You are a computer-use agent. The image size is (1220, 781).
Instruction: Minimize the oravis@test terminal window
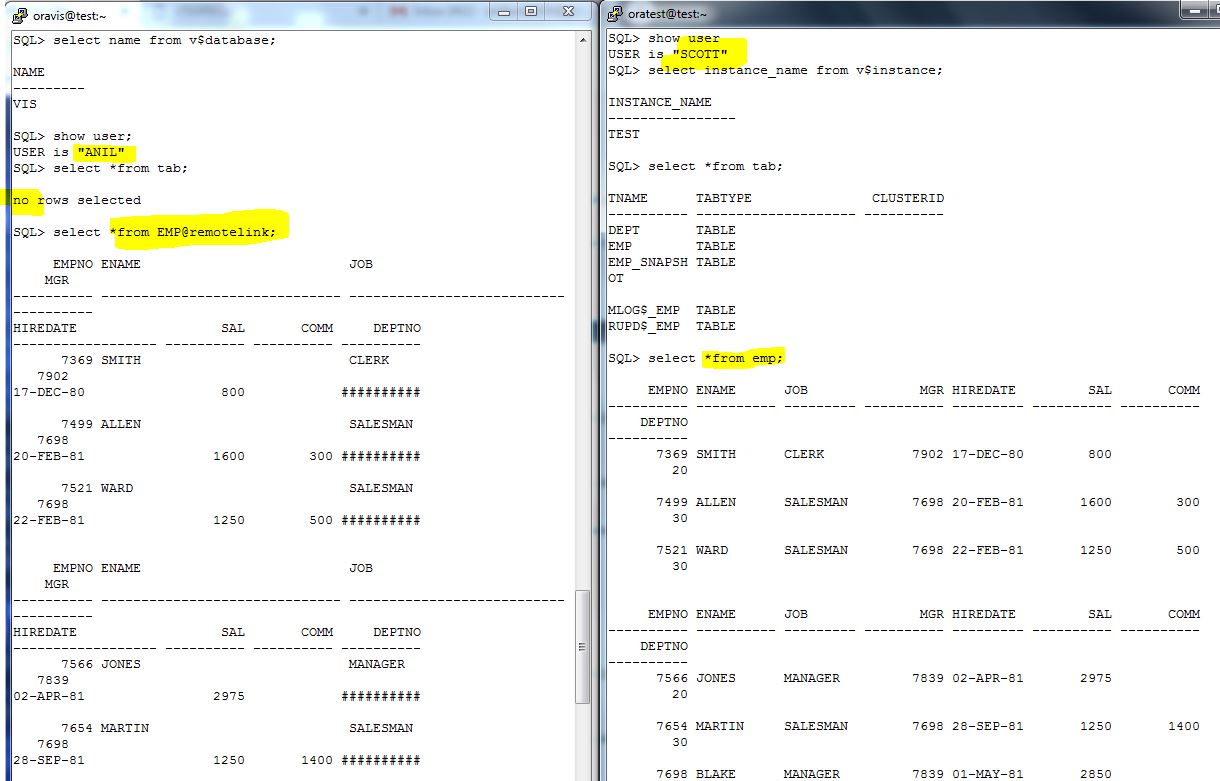pyautogui.click(x=506, y=10)
